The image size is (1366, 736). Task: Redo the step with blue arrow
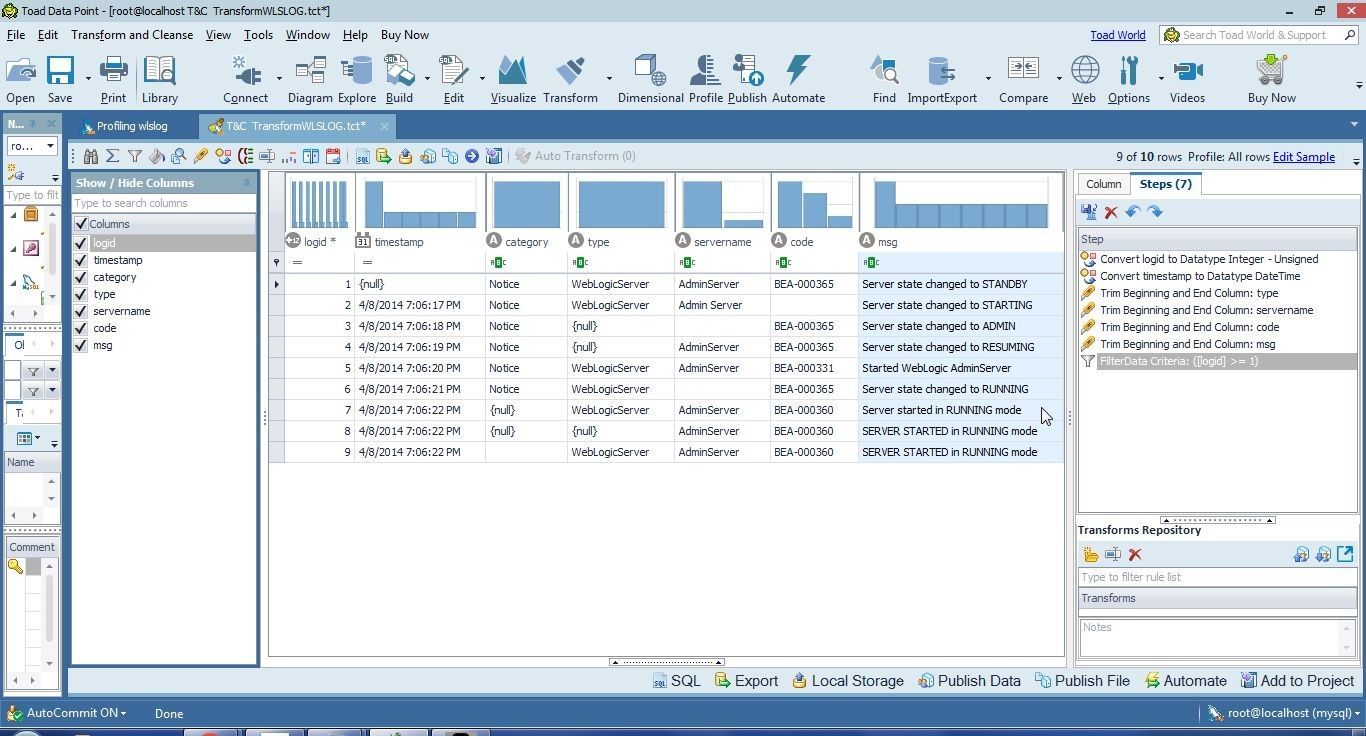(x=1155, y=212)
